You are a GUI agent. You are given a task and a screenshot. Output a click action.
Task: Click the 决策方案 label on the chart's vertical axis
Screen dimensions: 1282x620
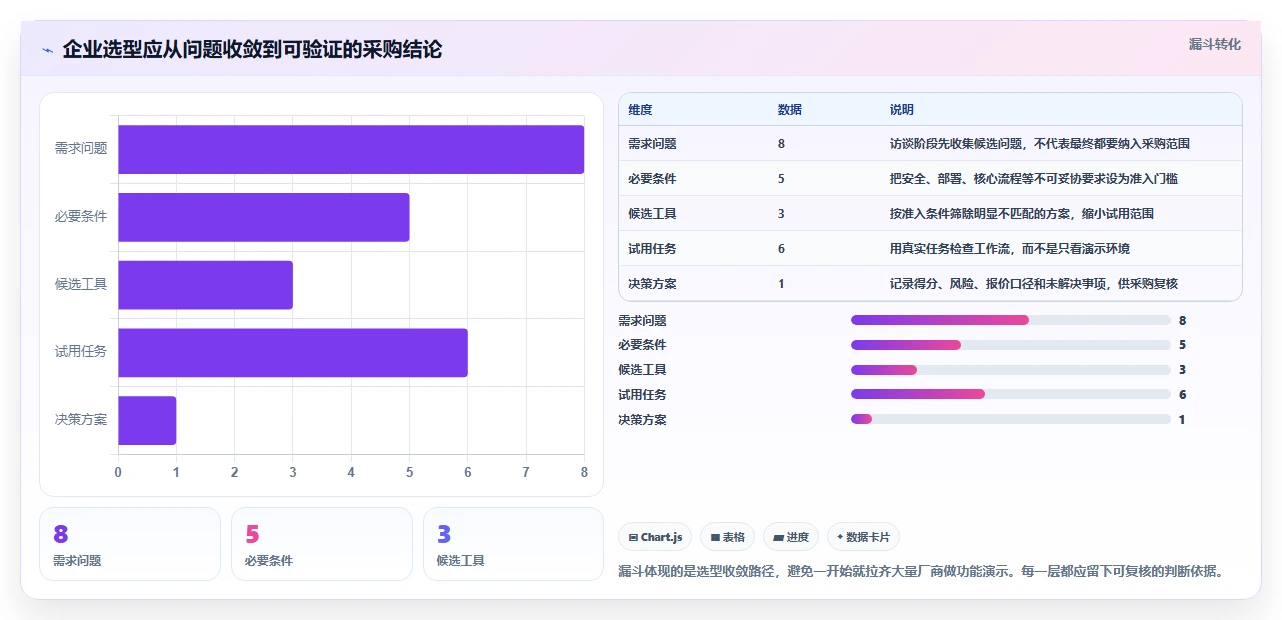(x=81, y=420)
